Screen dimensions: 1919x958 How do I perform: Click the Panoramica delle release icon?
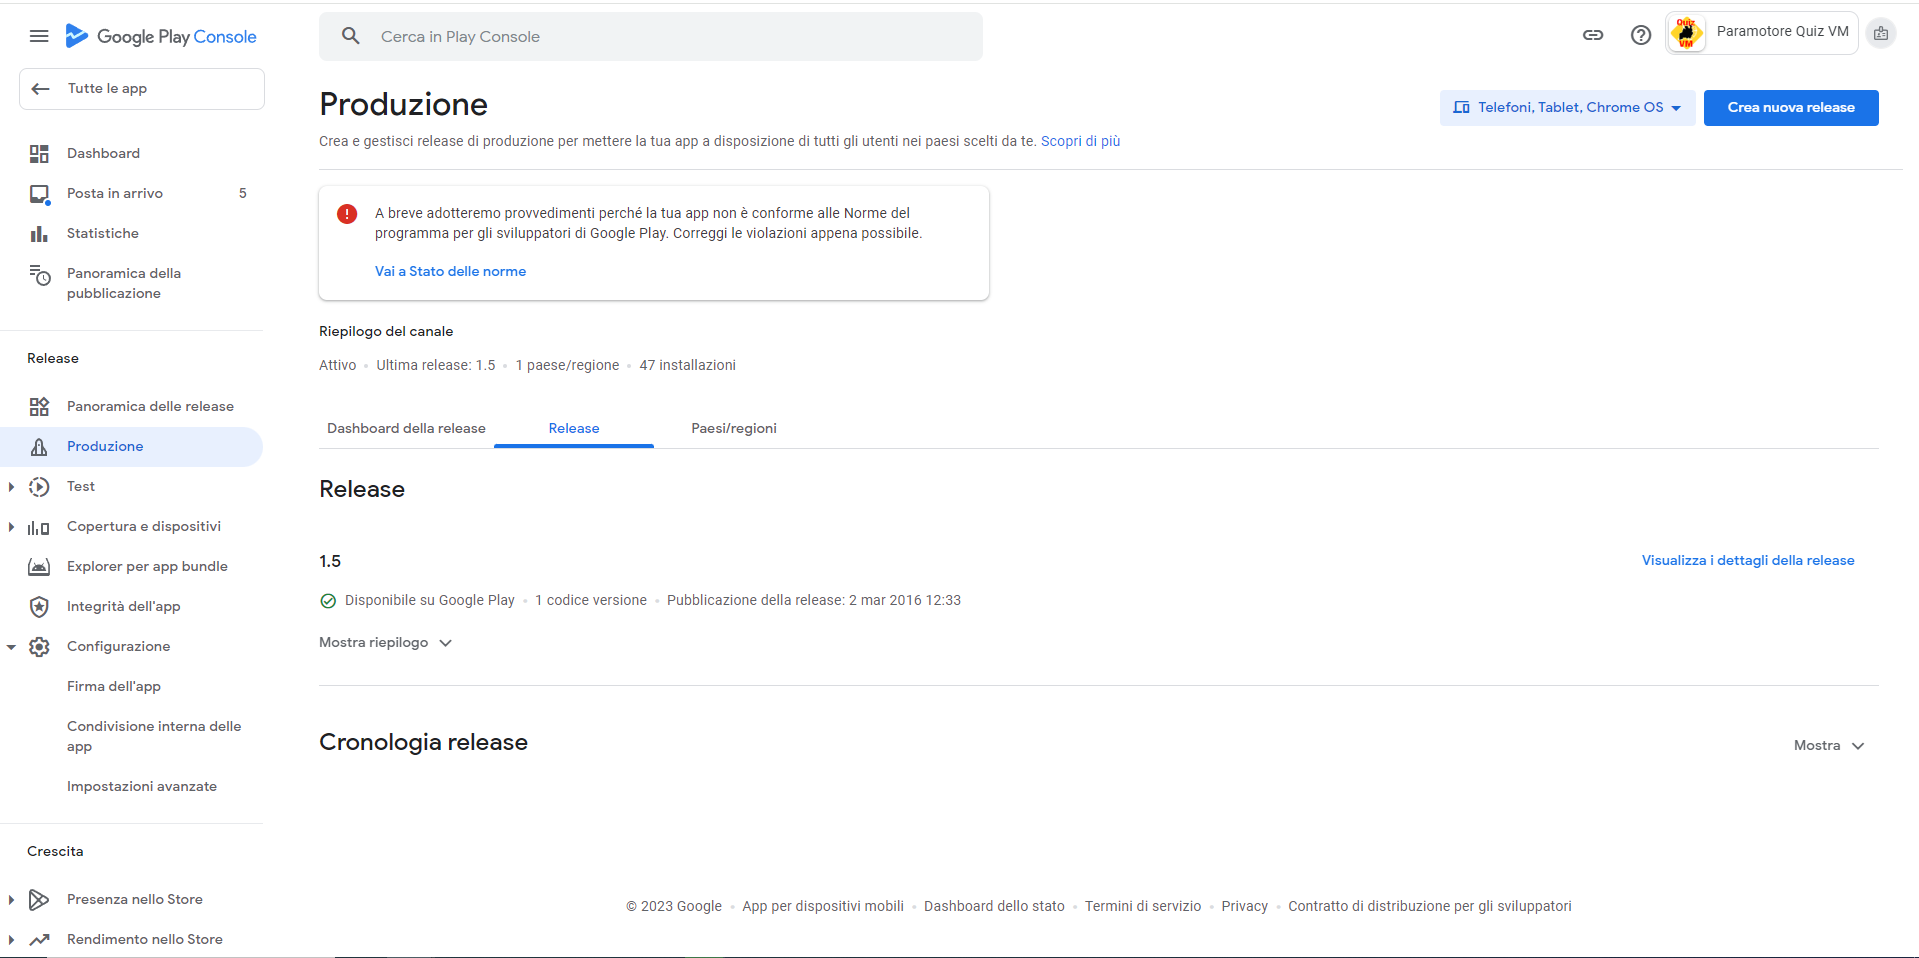[39, 407]
